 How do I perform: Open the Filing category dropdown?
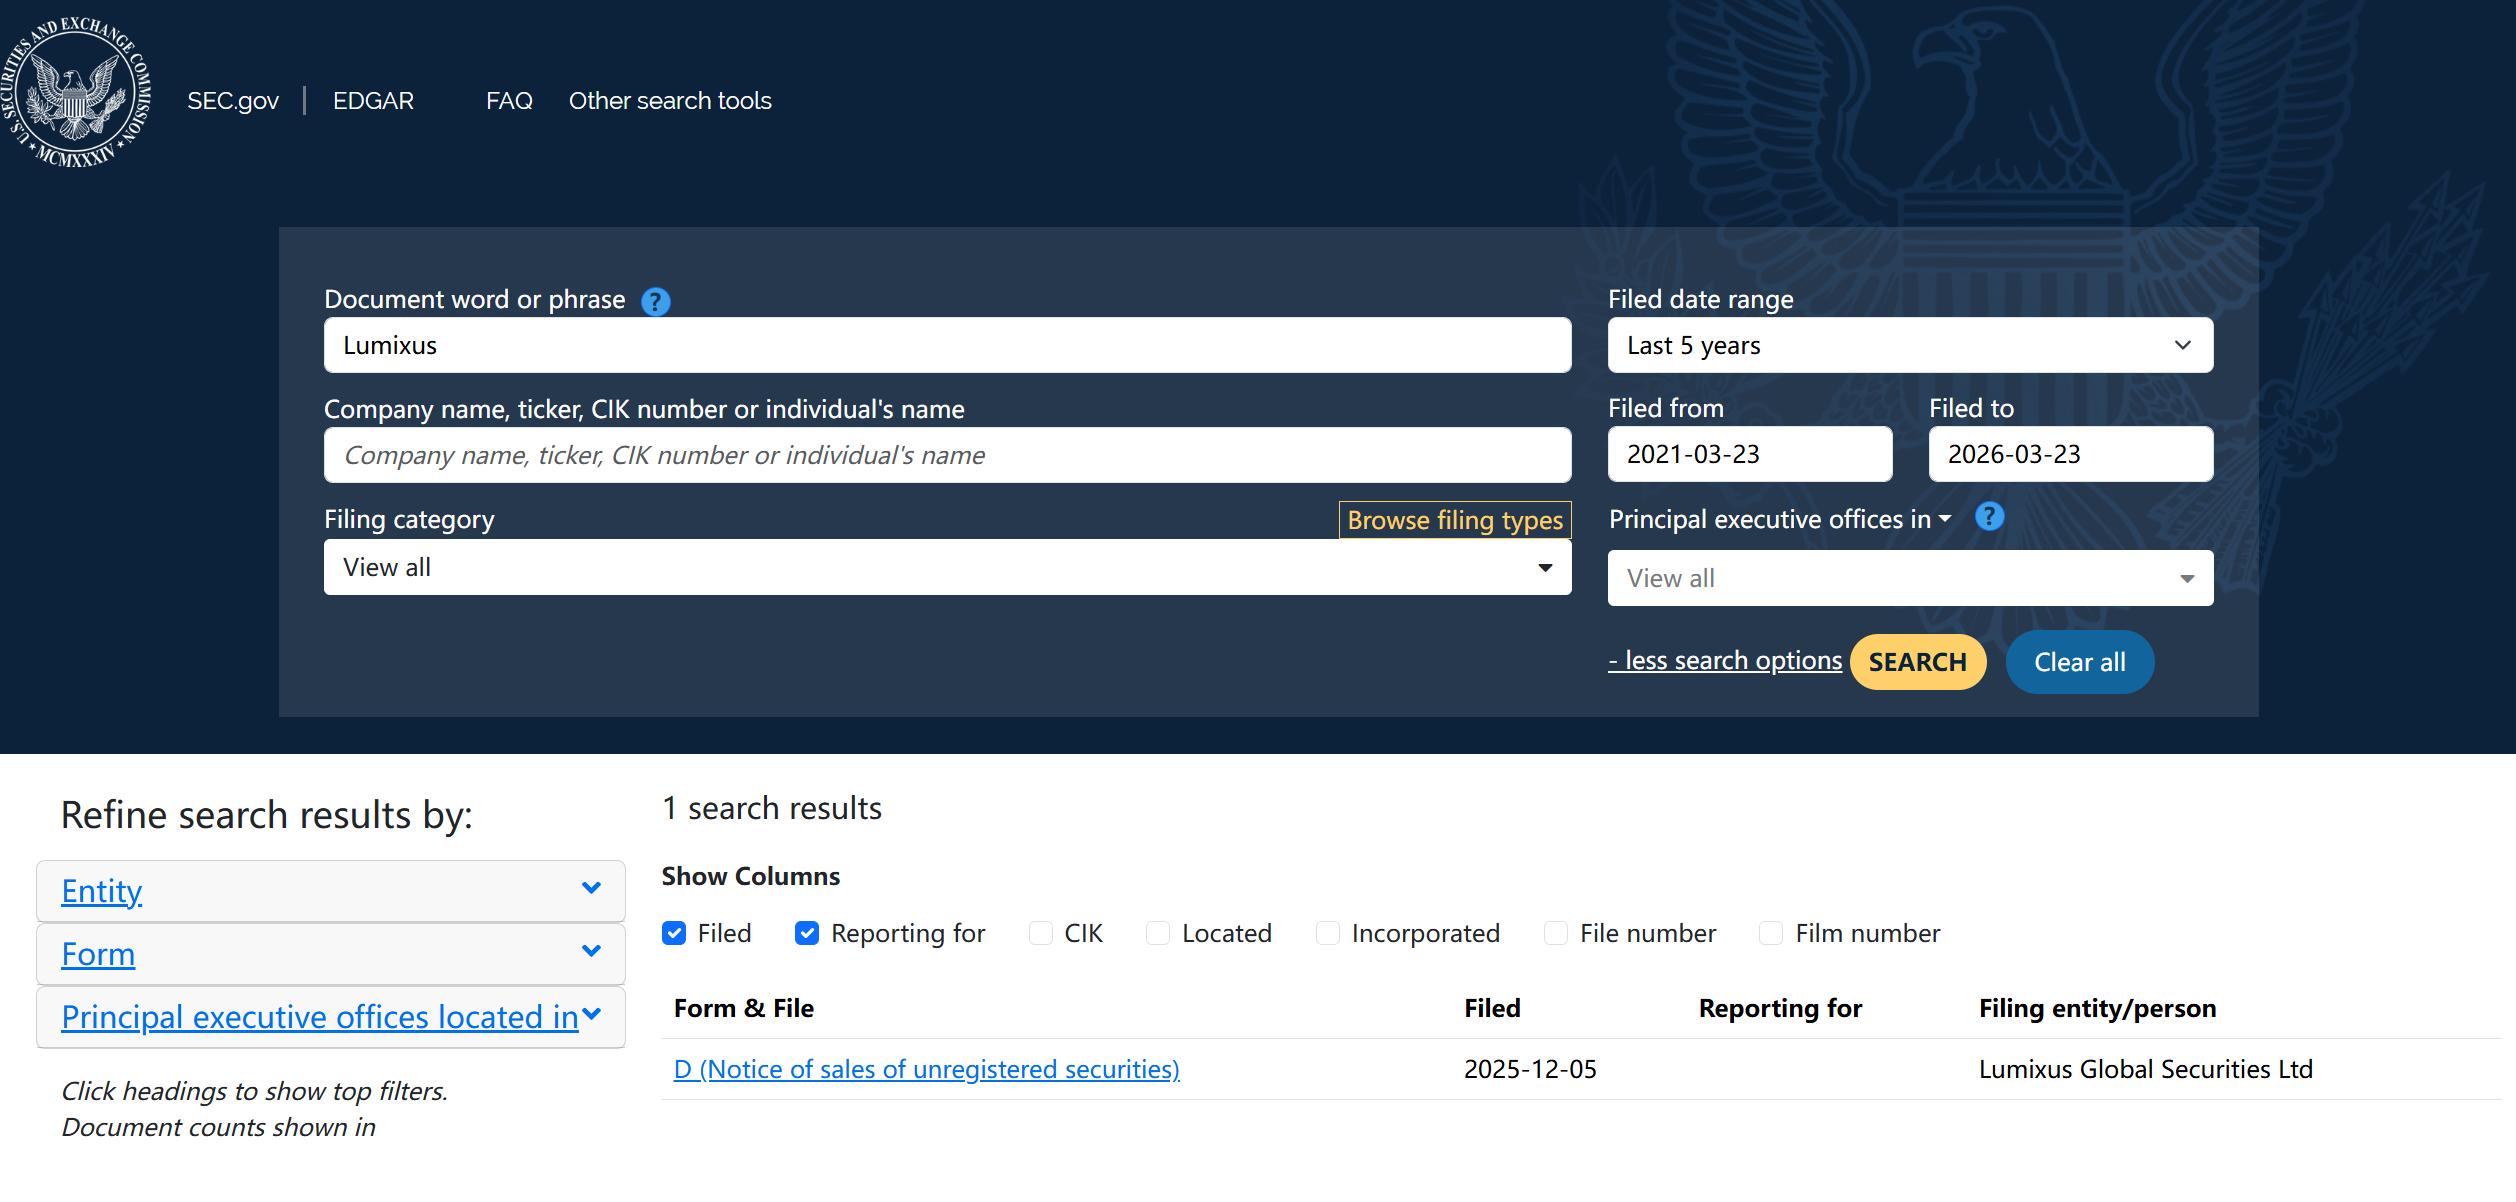point(947,567)
